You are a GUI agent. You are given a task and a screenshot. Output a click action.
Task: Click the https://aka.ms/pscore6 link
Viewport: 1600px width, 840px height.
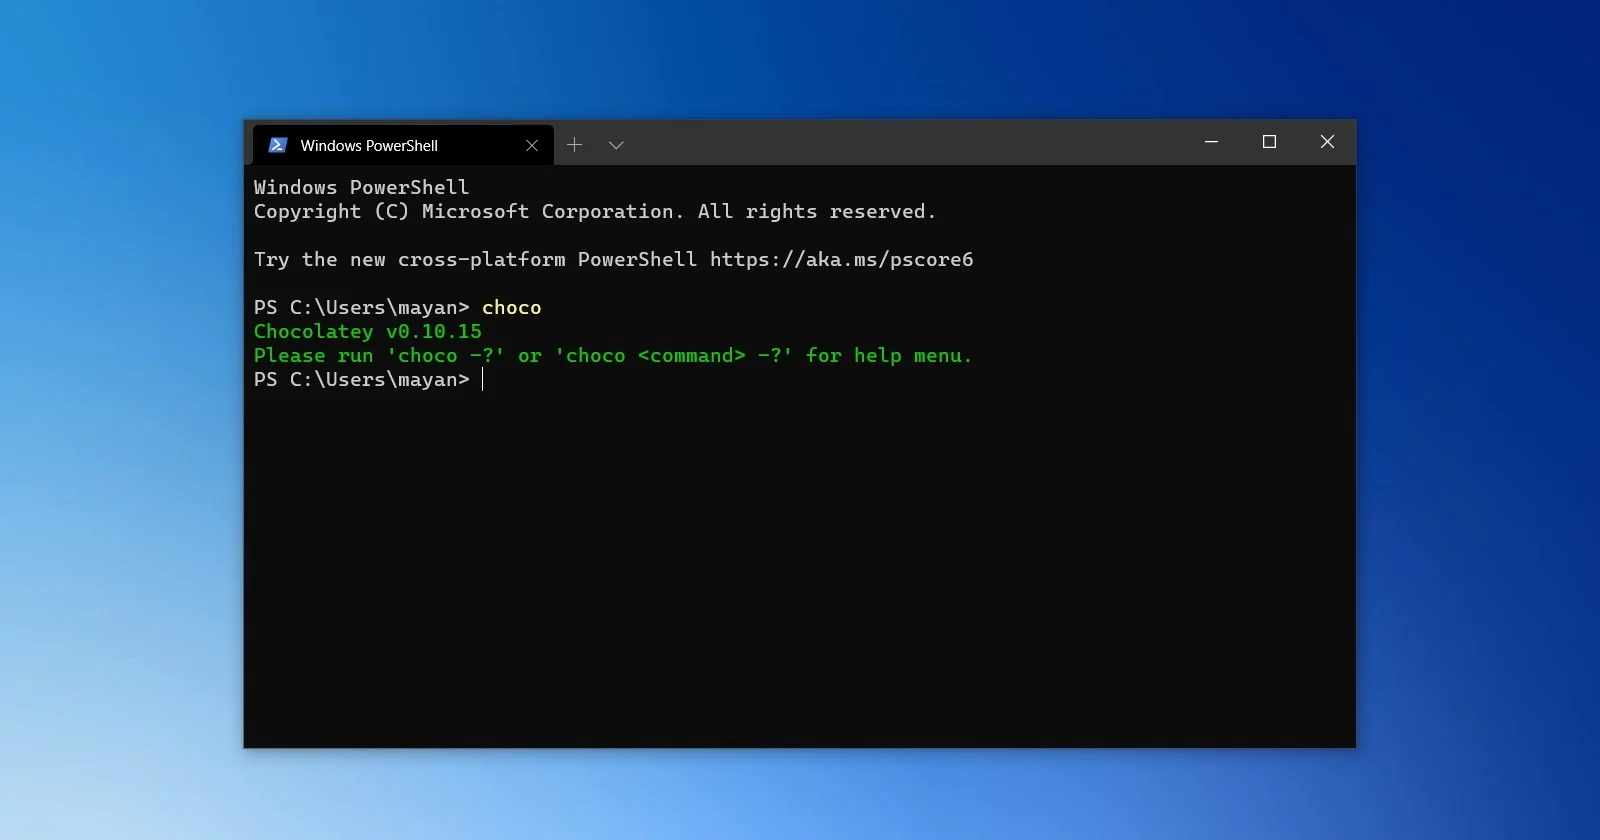(841, 260)
